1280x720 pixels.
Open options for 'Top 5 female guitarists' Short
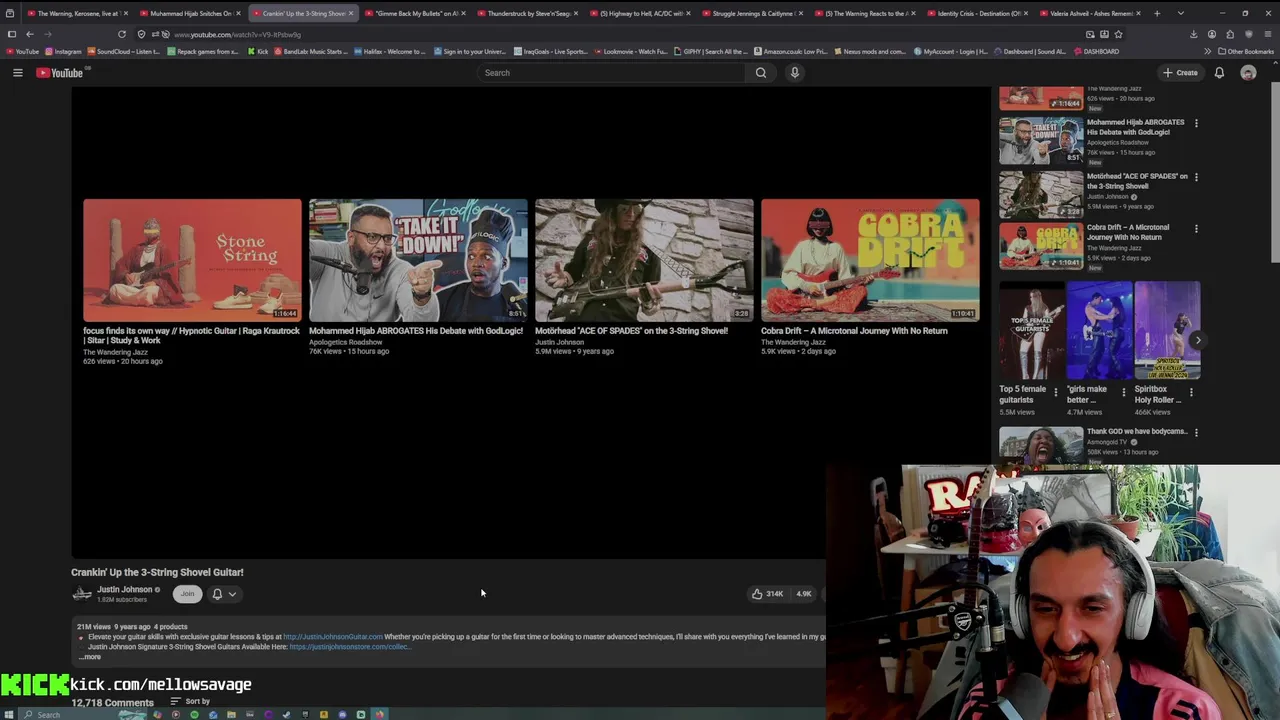pos(1055,392)
